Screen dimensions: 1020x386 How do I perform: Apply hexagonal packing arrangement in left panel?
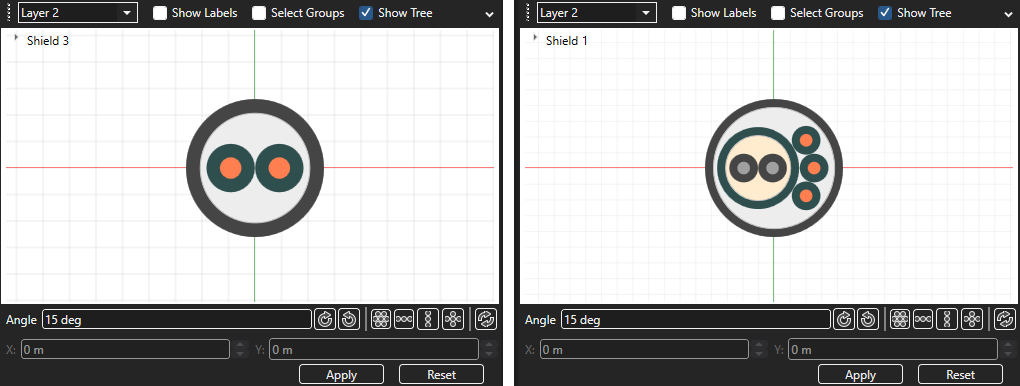coord(381,320)
